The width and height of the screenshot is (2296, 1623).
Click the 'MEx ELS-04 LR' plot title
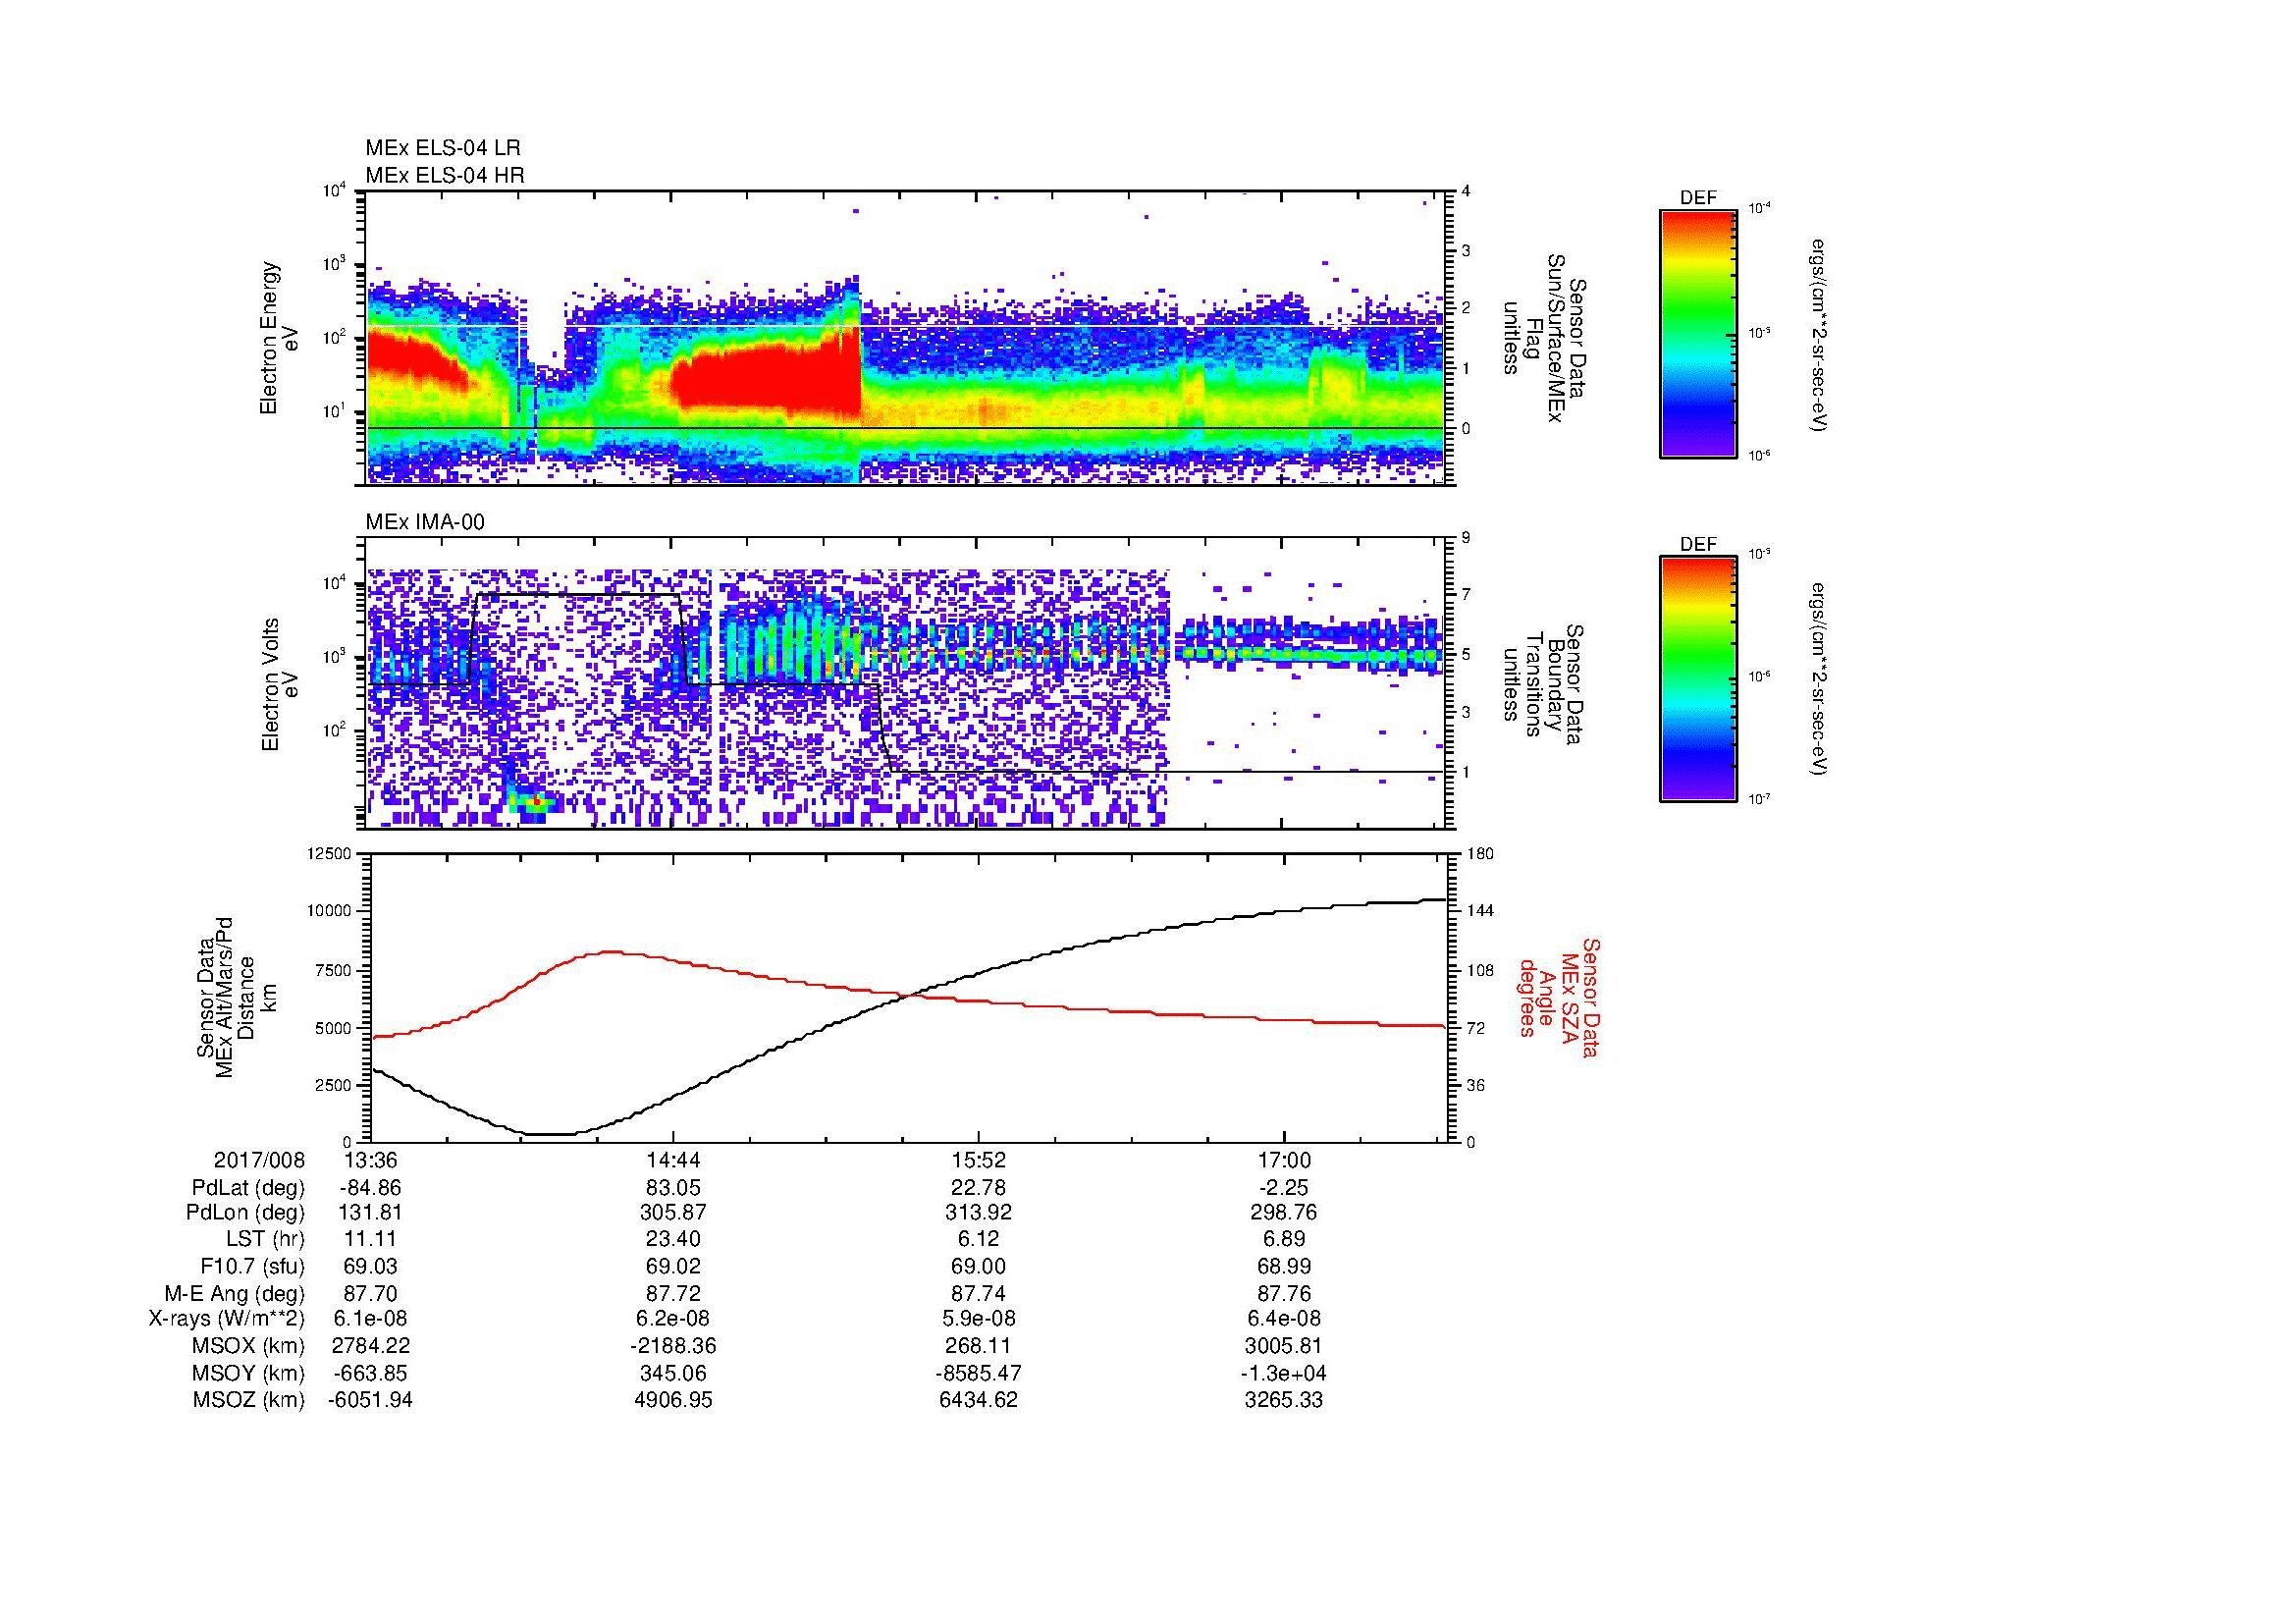443,148
